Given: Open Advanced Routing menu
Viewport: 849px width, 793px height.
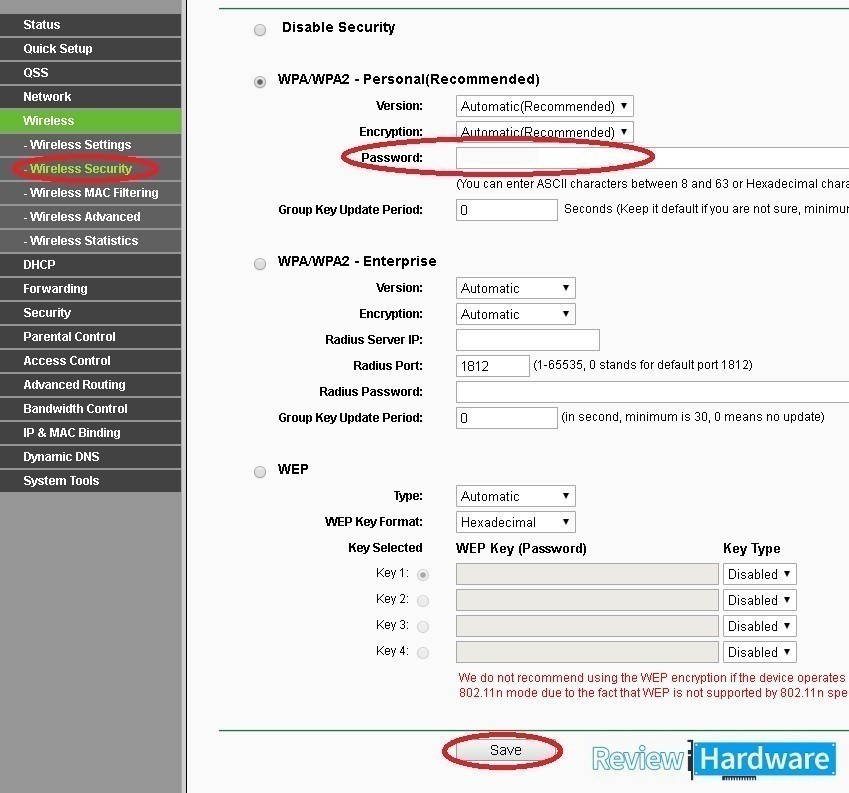Looking at the screenshot, I should coord(90,385).
